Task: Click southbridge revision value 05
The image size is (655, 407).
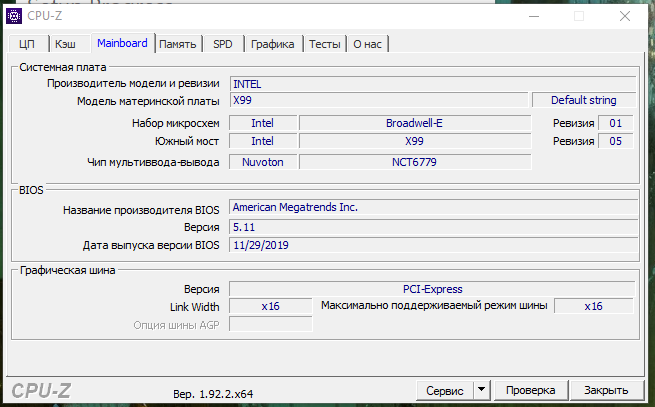Action: pos(616,141)
